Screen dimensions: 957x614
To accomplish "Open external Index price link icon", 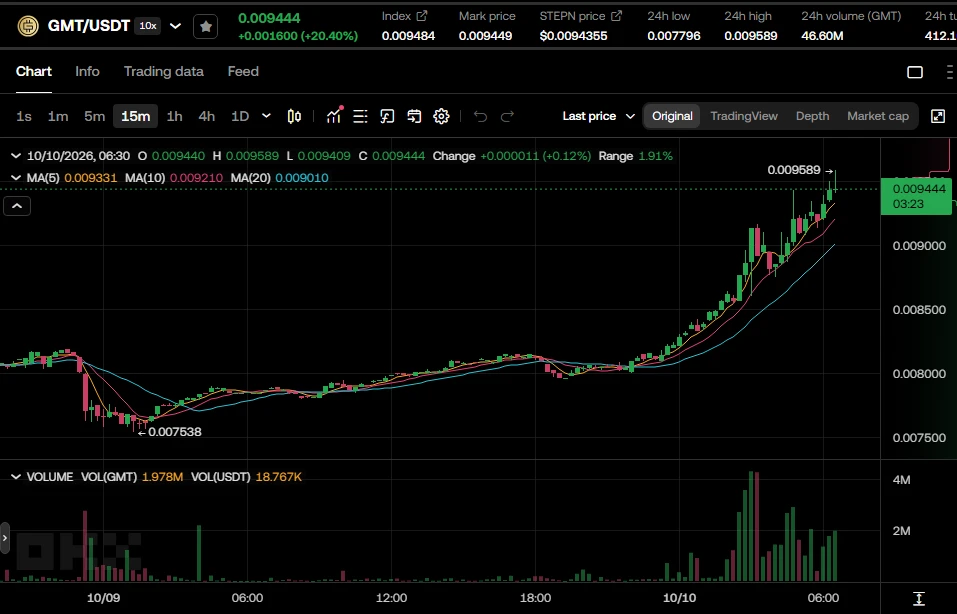I will [x=422, y=16].
